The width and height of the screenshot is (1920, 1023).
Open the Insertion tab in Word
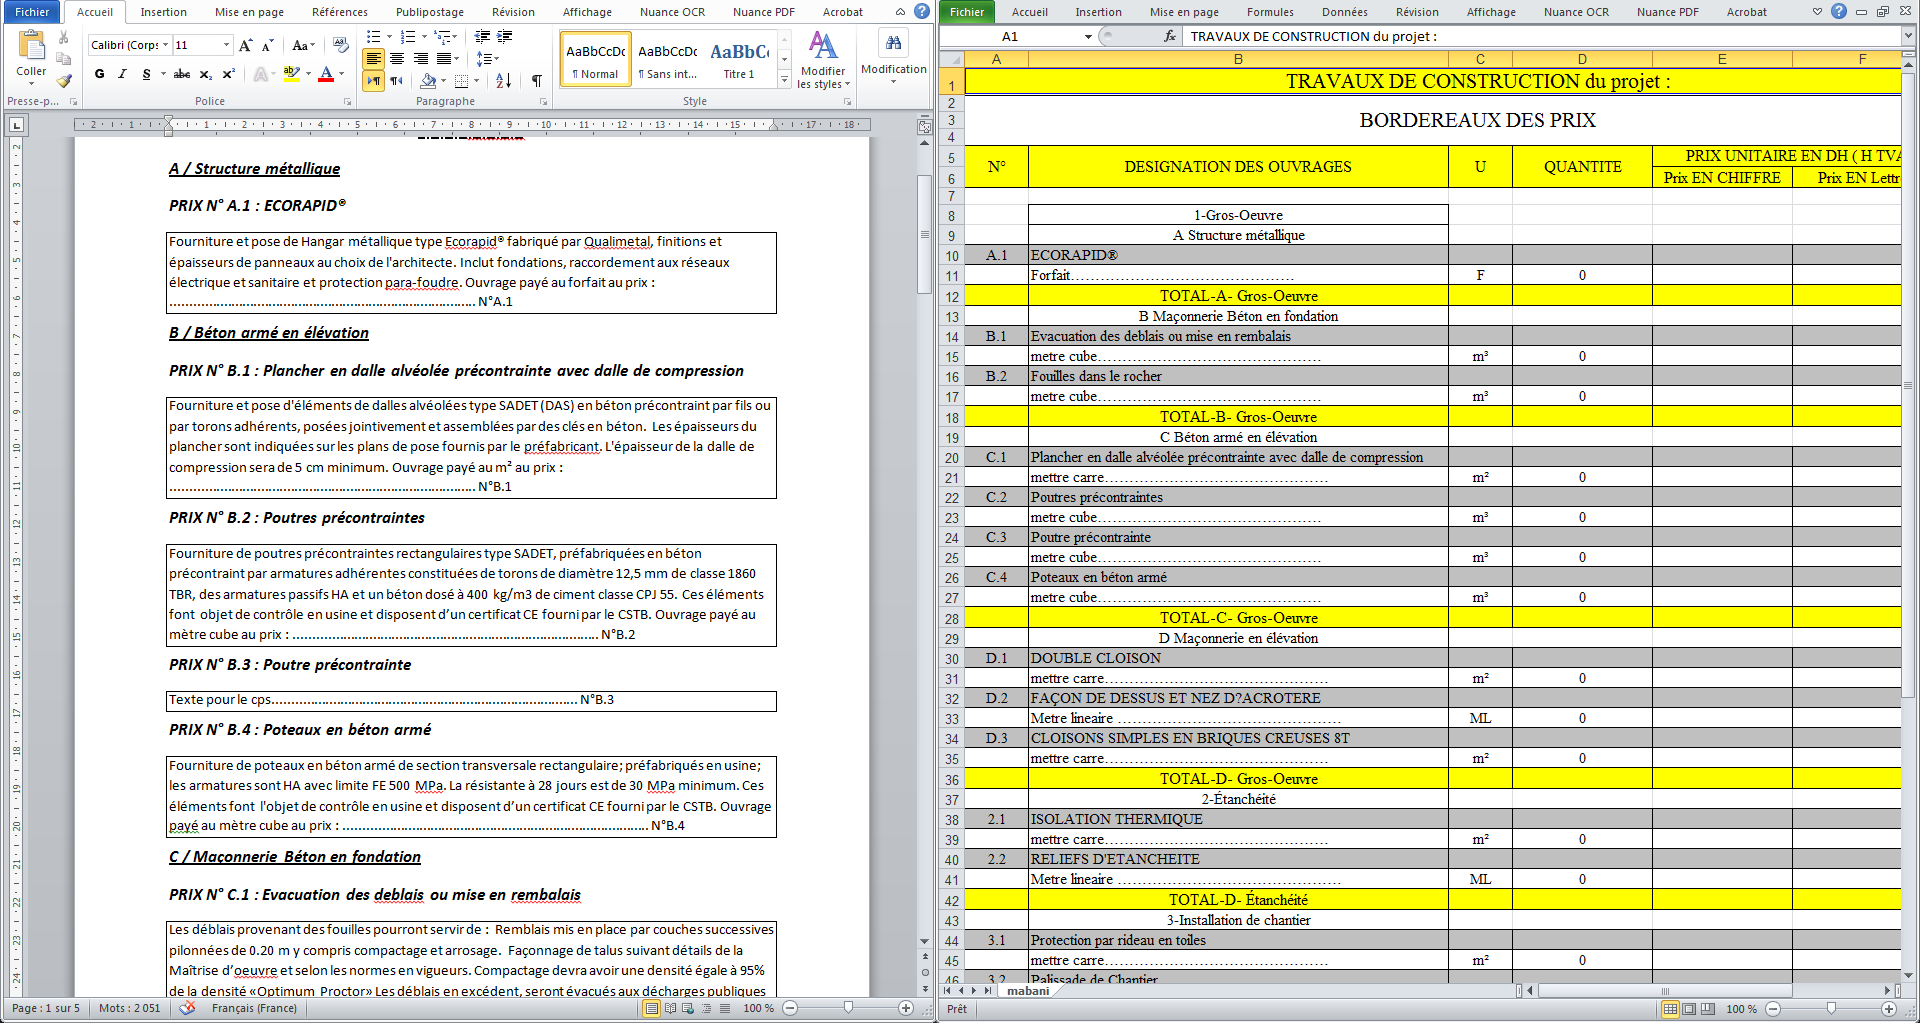pyautogui.click(x=163, y=12)
